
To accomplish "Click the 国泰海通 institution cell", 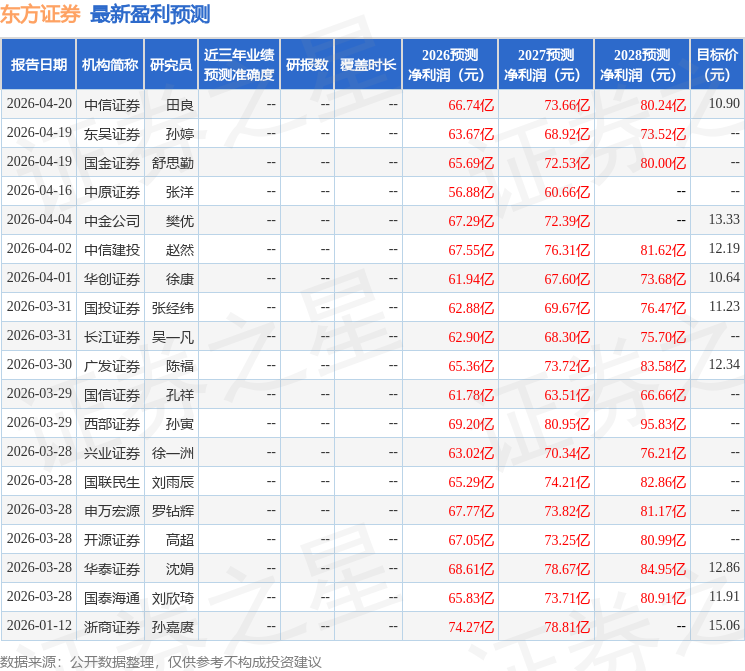I will [x=112, y=598].
